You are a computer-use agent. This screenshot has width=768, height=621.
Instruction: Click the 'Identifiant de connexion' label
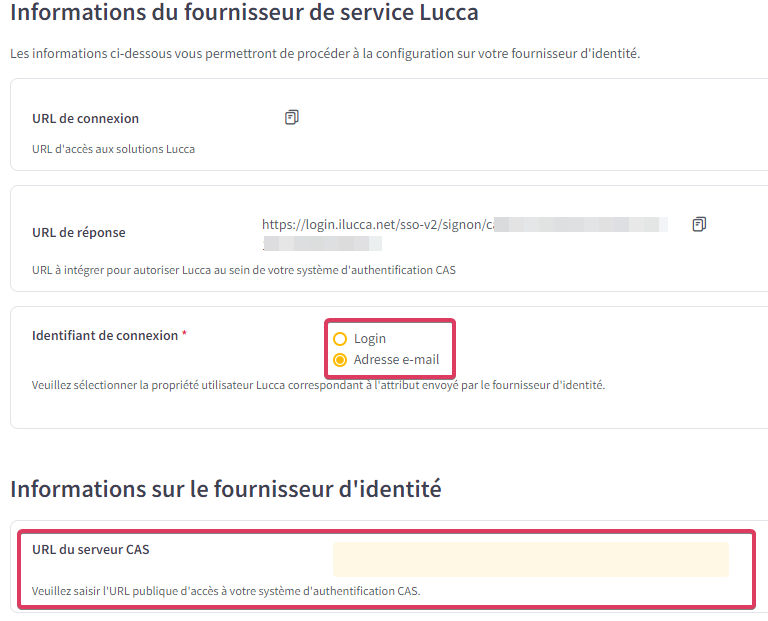105,335
